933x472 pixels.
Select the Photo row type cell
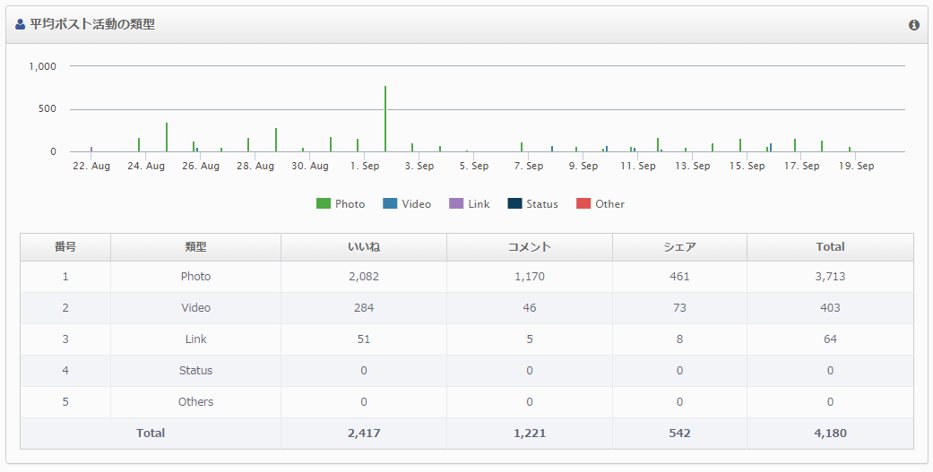(195, 277)
